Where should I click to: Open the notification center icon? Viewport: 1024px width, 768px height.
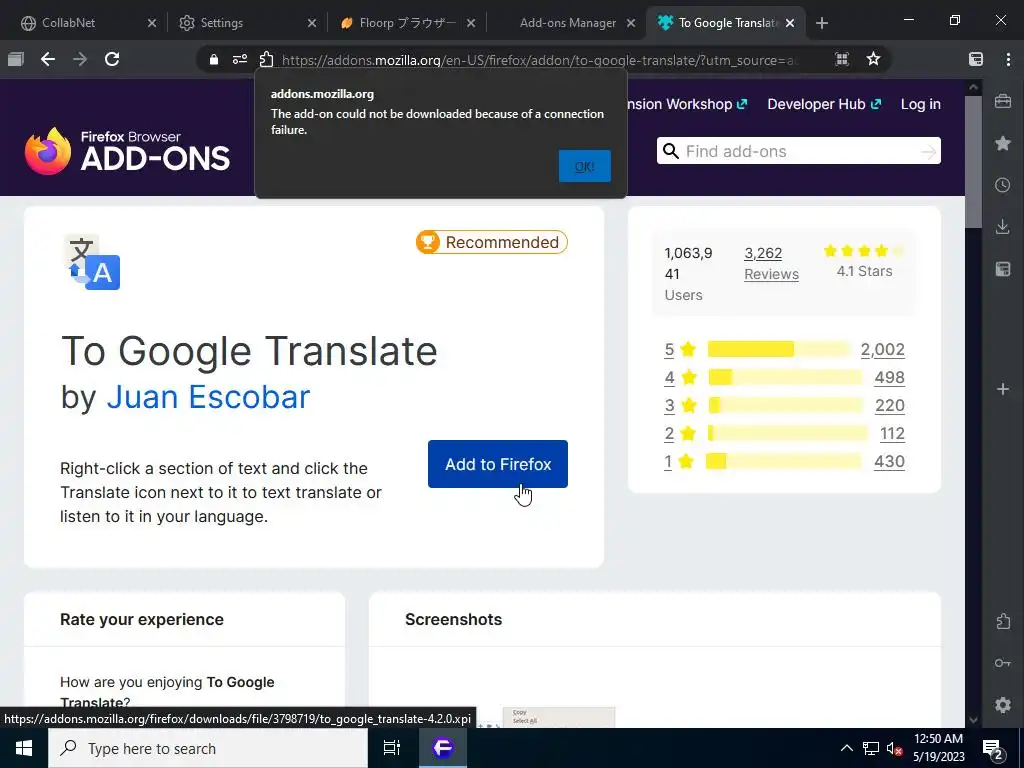993,749
